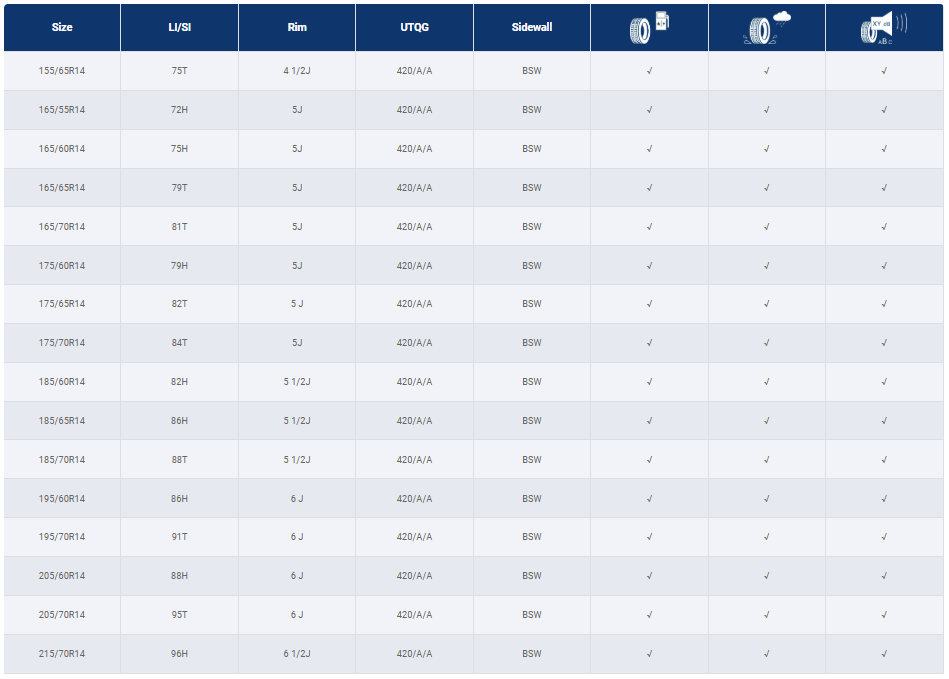This screenshot has width=949, height=679.
Task: Select the LI/SI column header
Action: (x=180, y=27)
